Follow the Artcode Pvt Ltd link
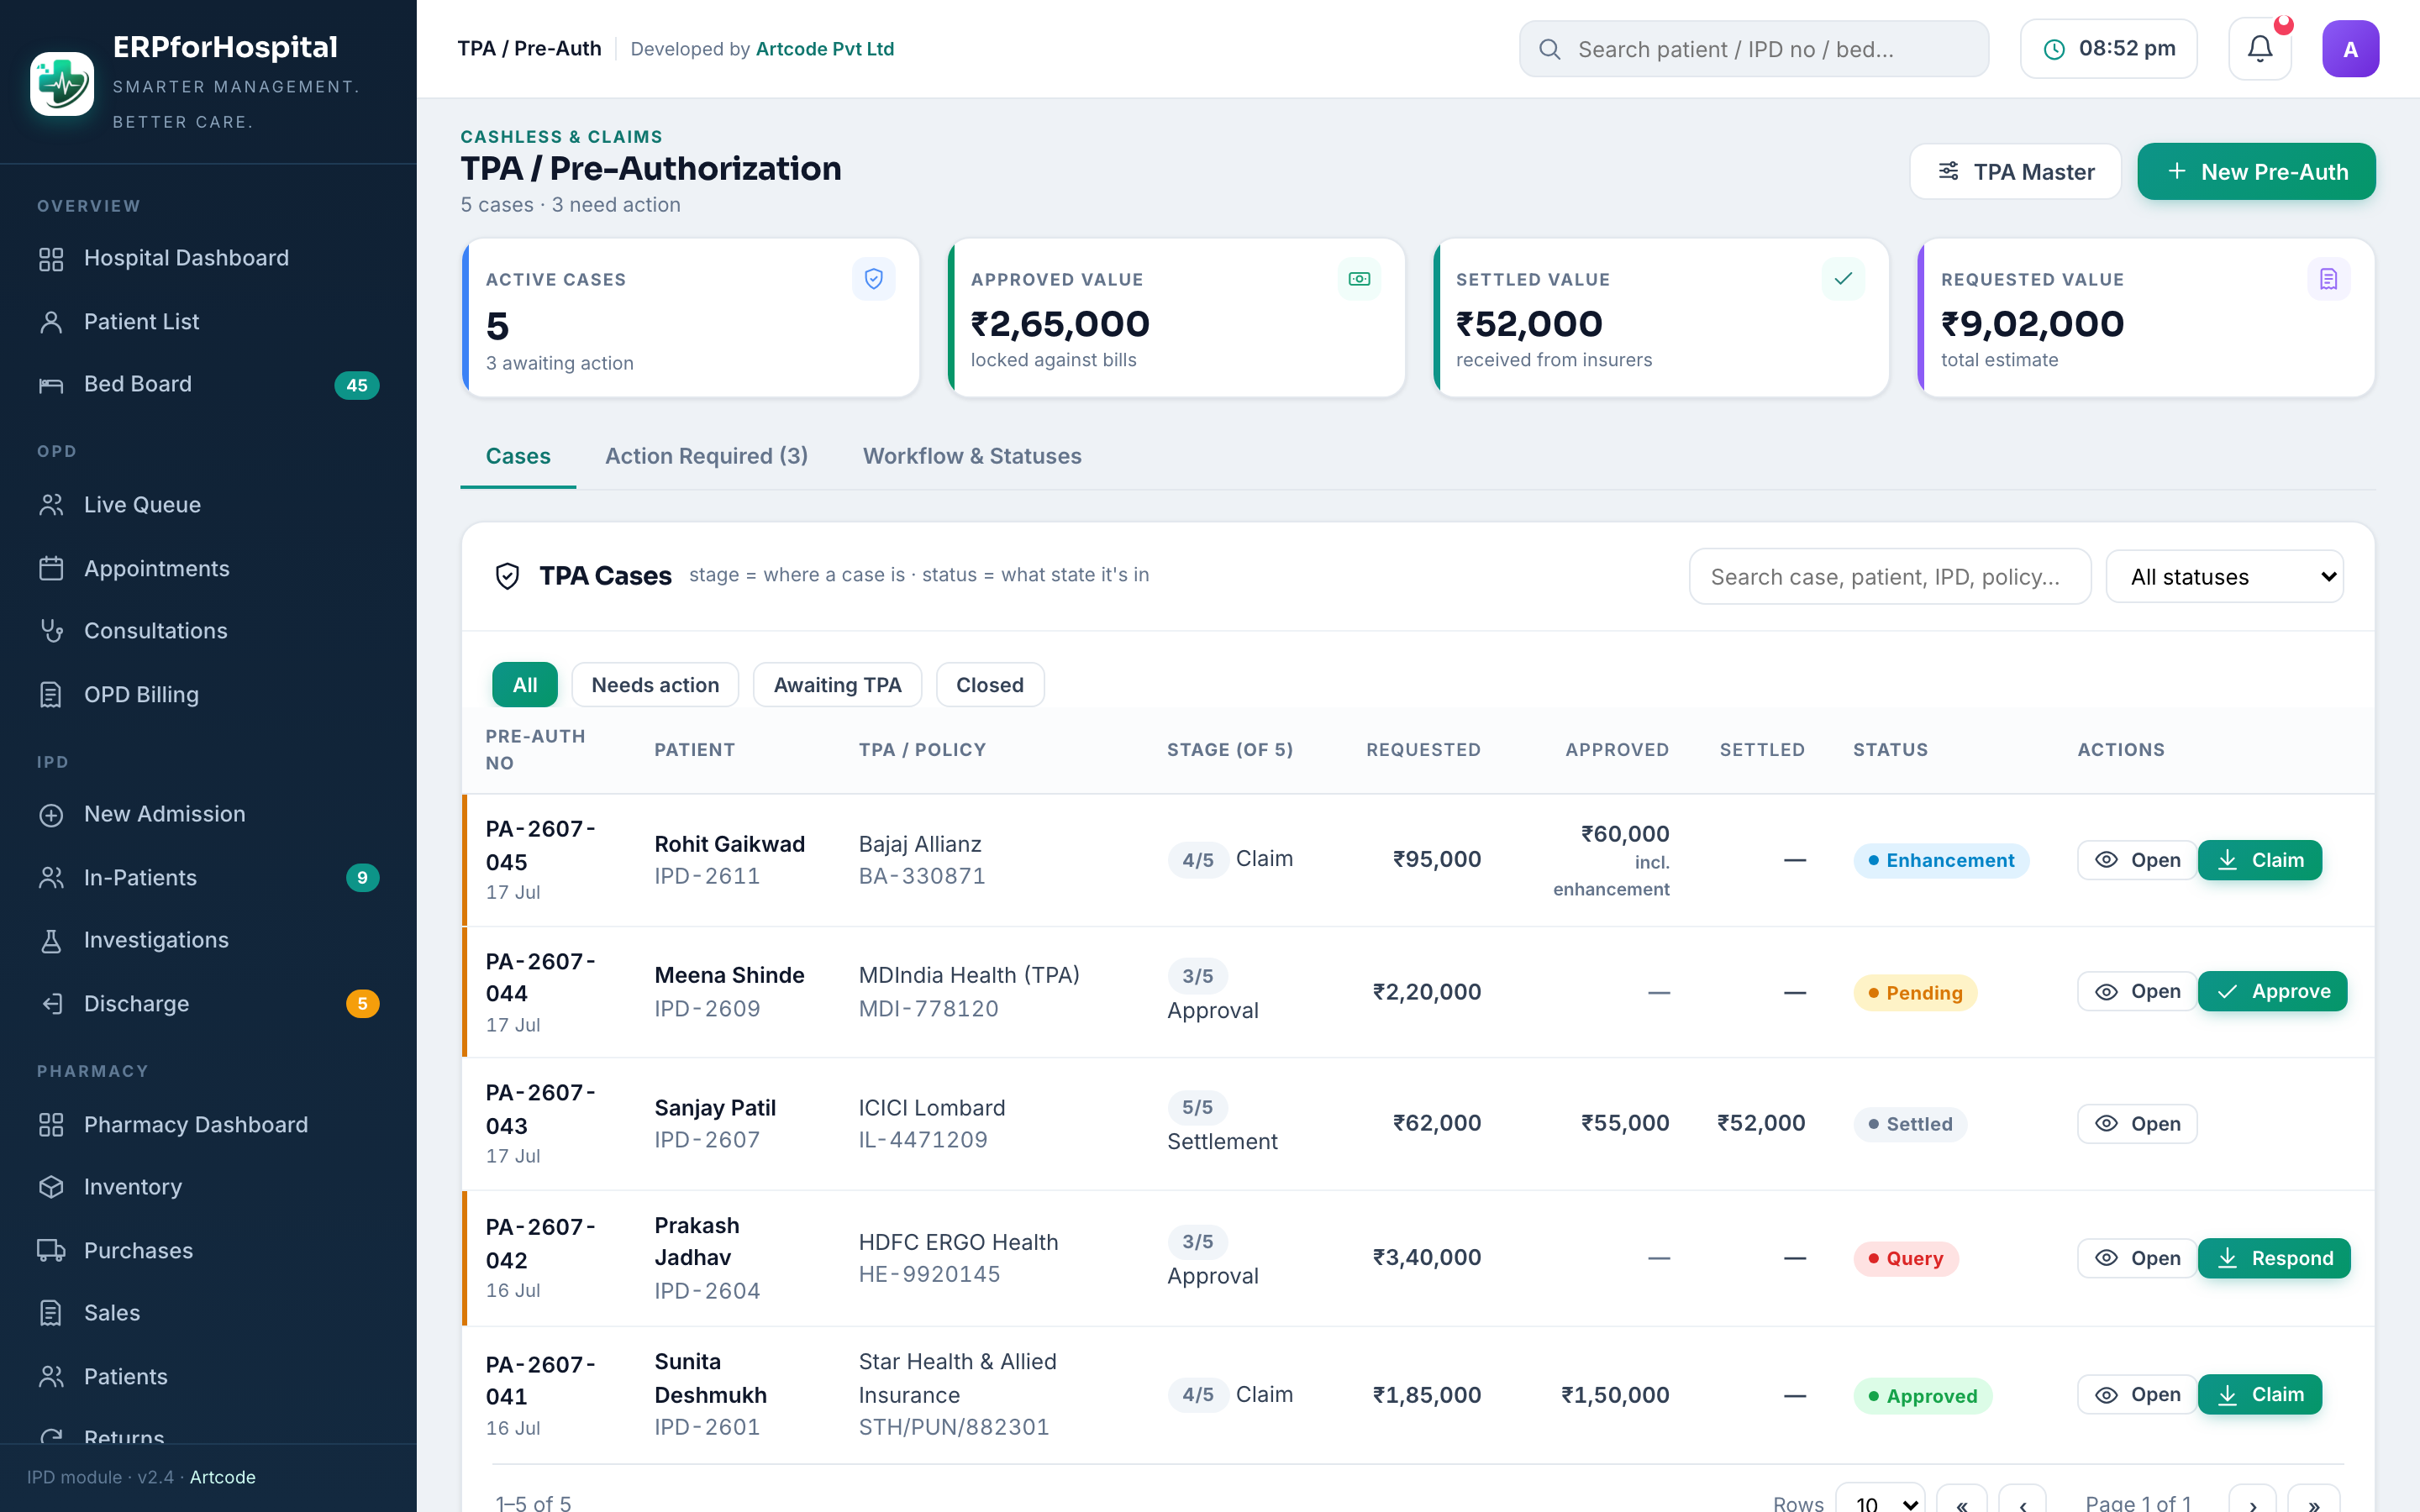 (x=824, y=49)
